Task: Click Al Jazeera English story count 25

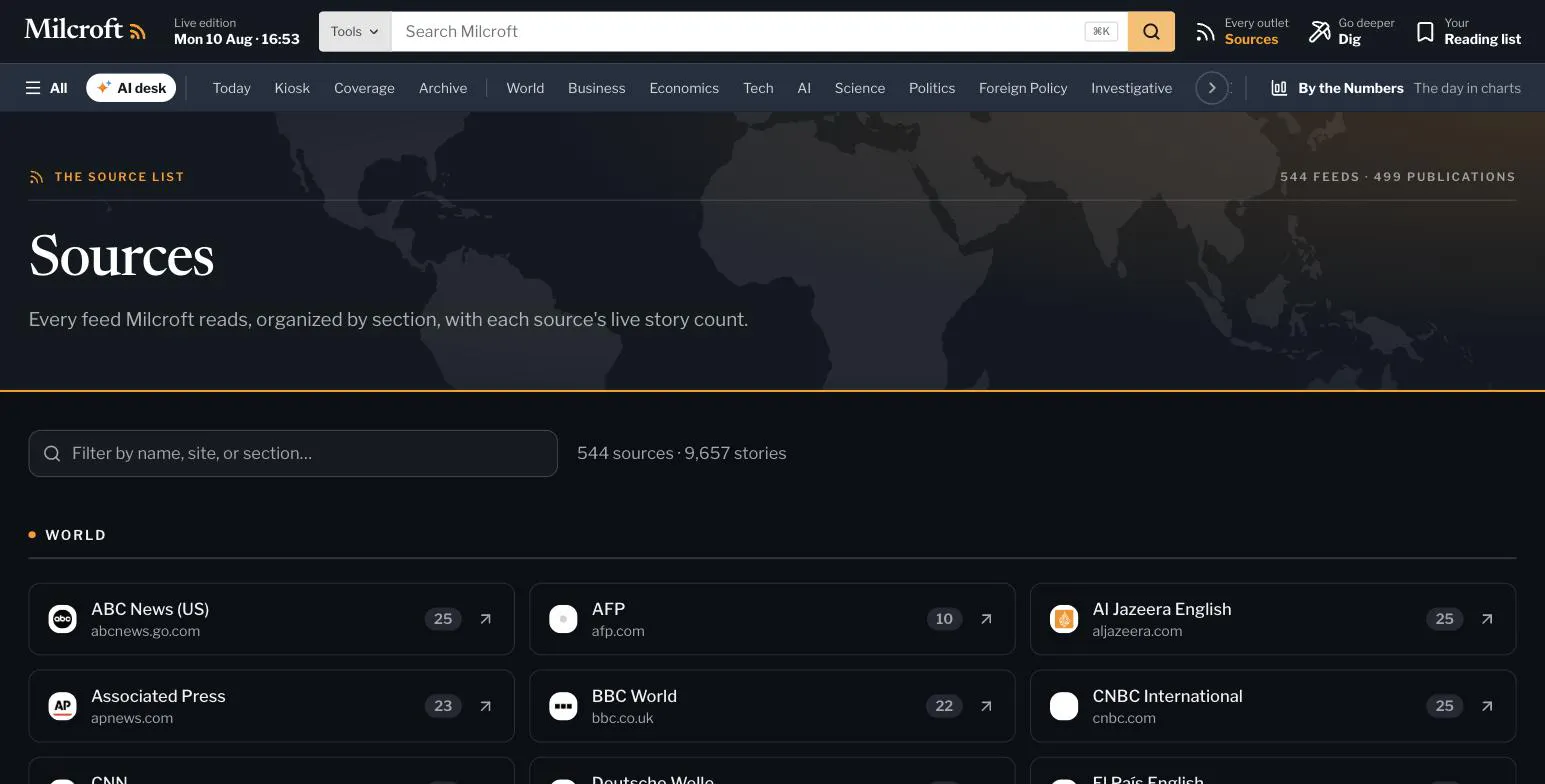Action: 1444,619
